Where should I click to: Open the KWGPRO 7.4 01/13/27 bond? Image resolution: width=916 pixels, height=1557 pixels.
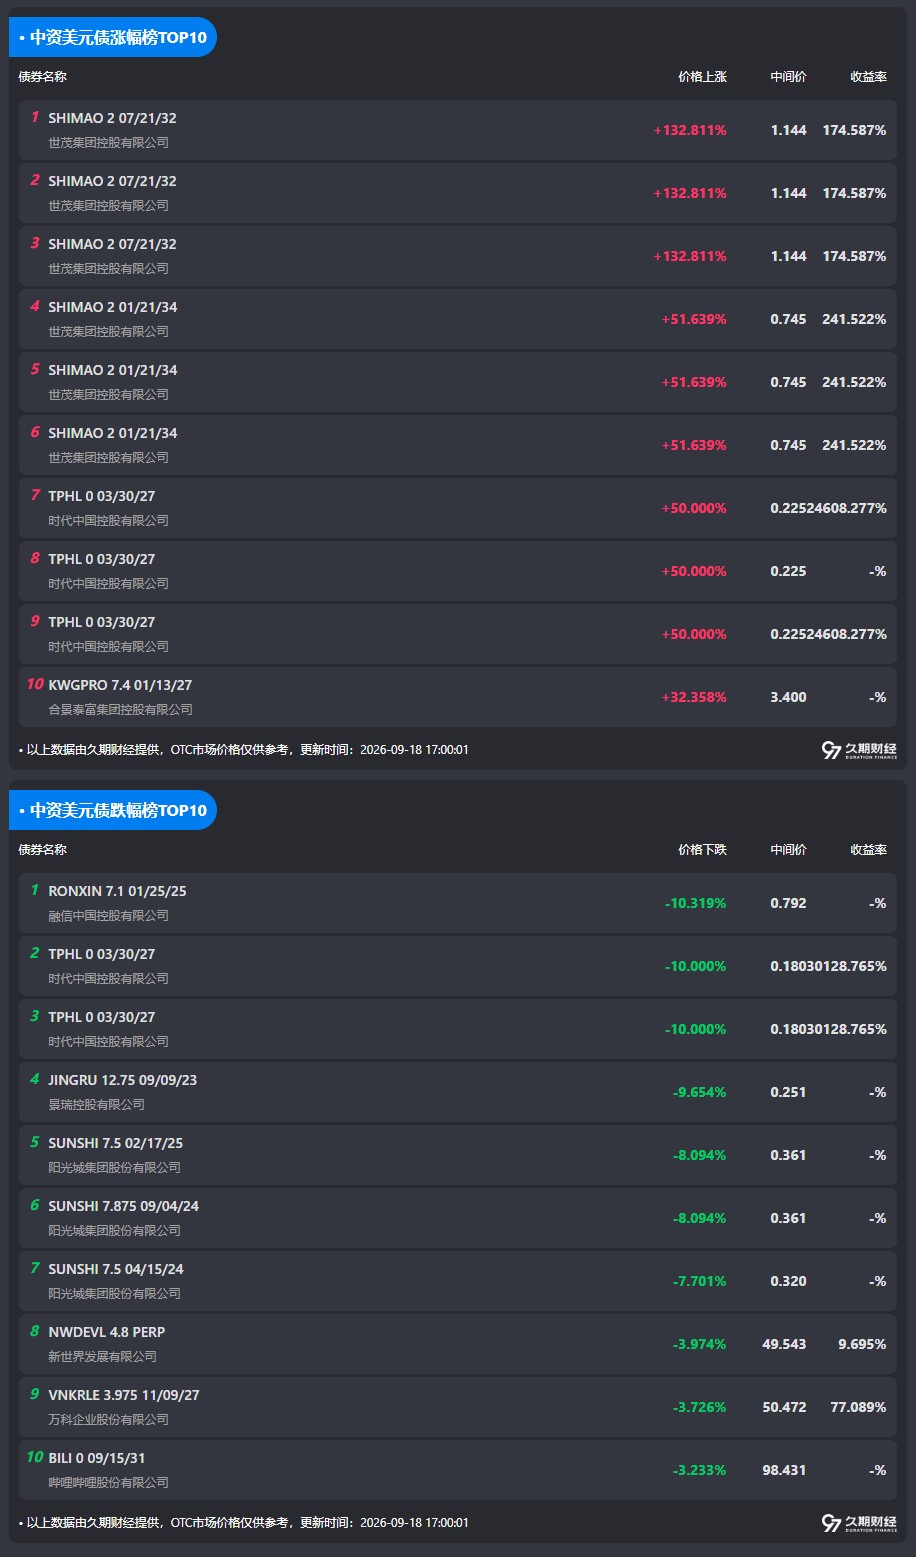(x=120, y=685)
